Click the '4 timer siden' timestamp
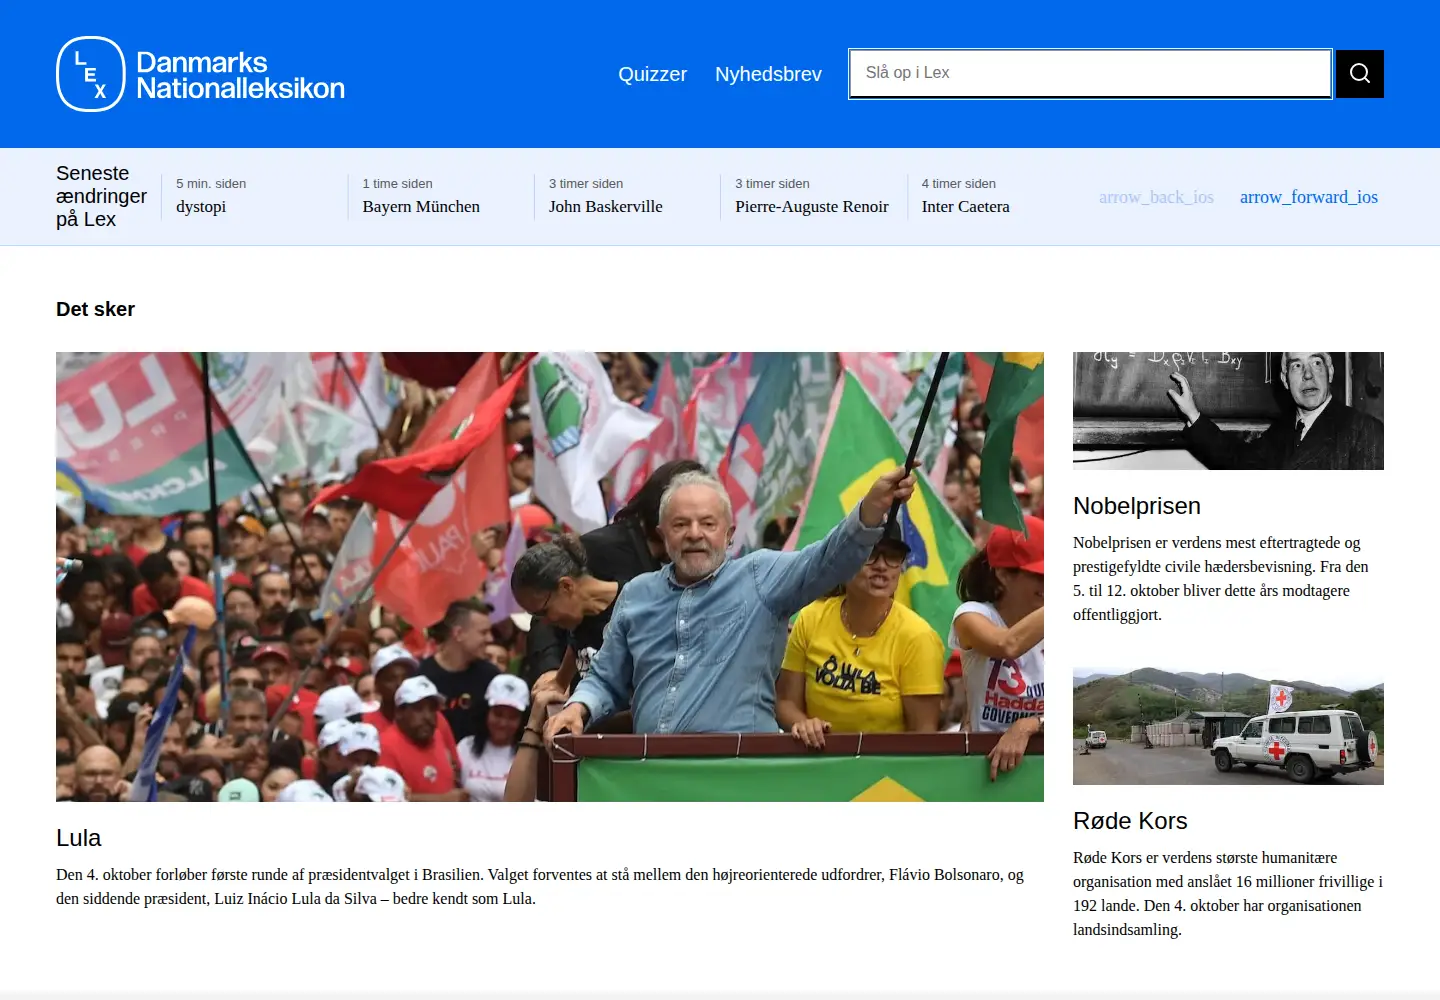This screenshot has width=1440, height=1000. [x=958, y=184]
